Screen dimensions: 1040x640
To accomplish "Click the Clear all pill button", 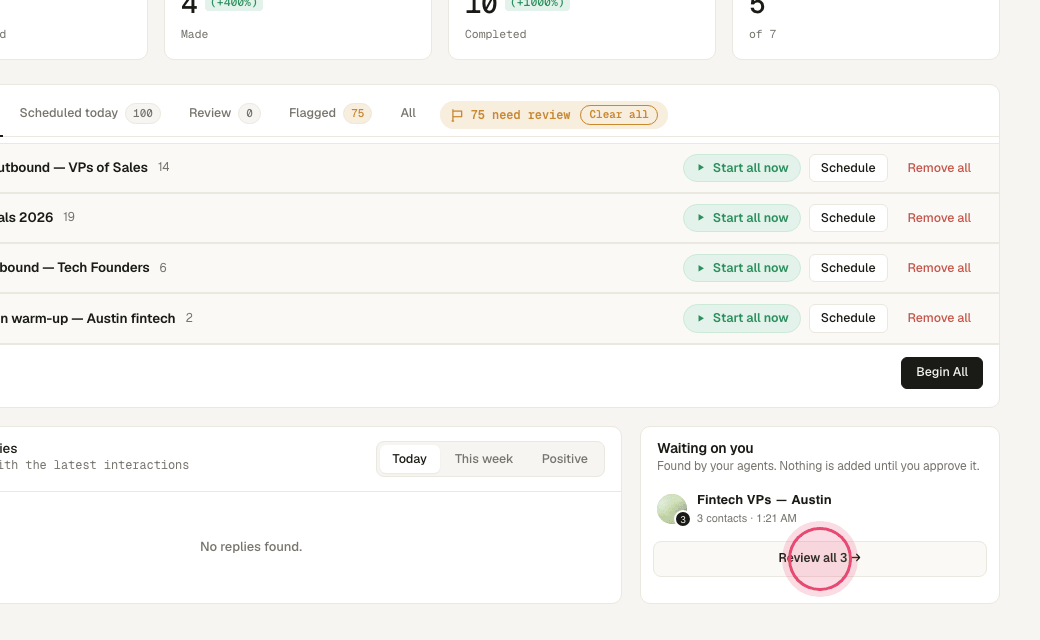I will tap(619, 115).
